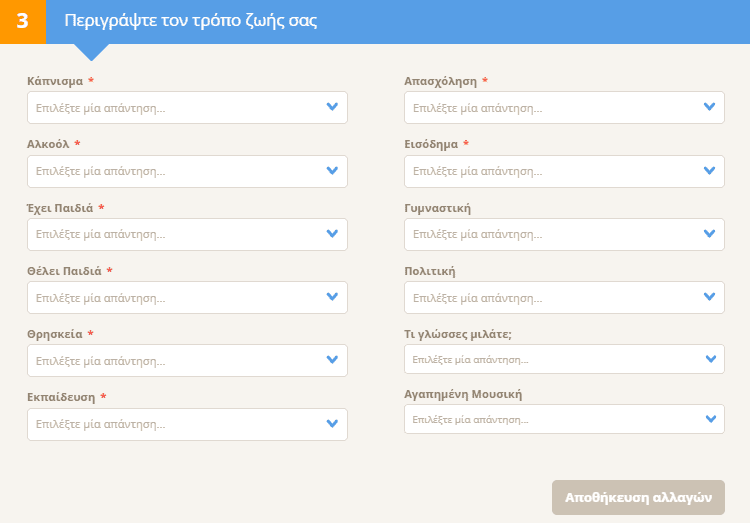Click the Αποθήκευση αλλαγών button
750x523 pixels.
coord(638,497)
